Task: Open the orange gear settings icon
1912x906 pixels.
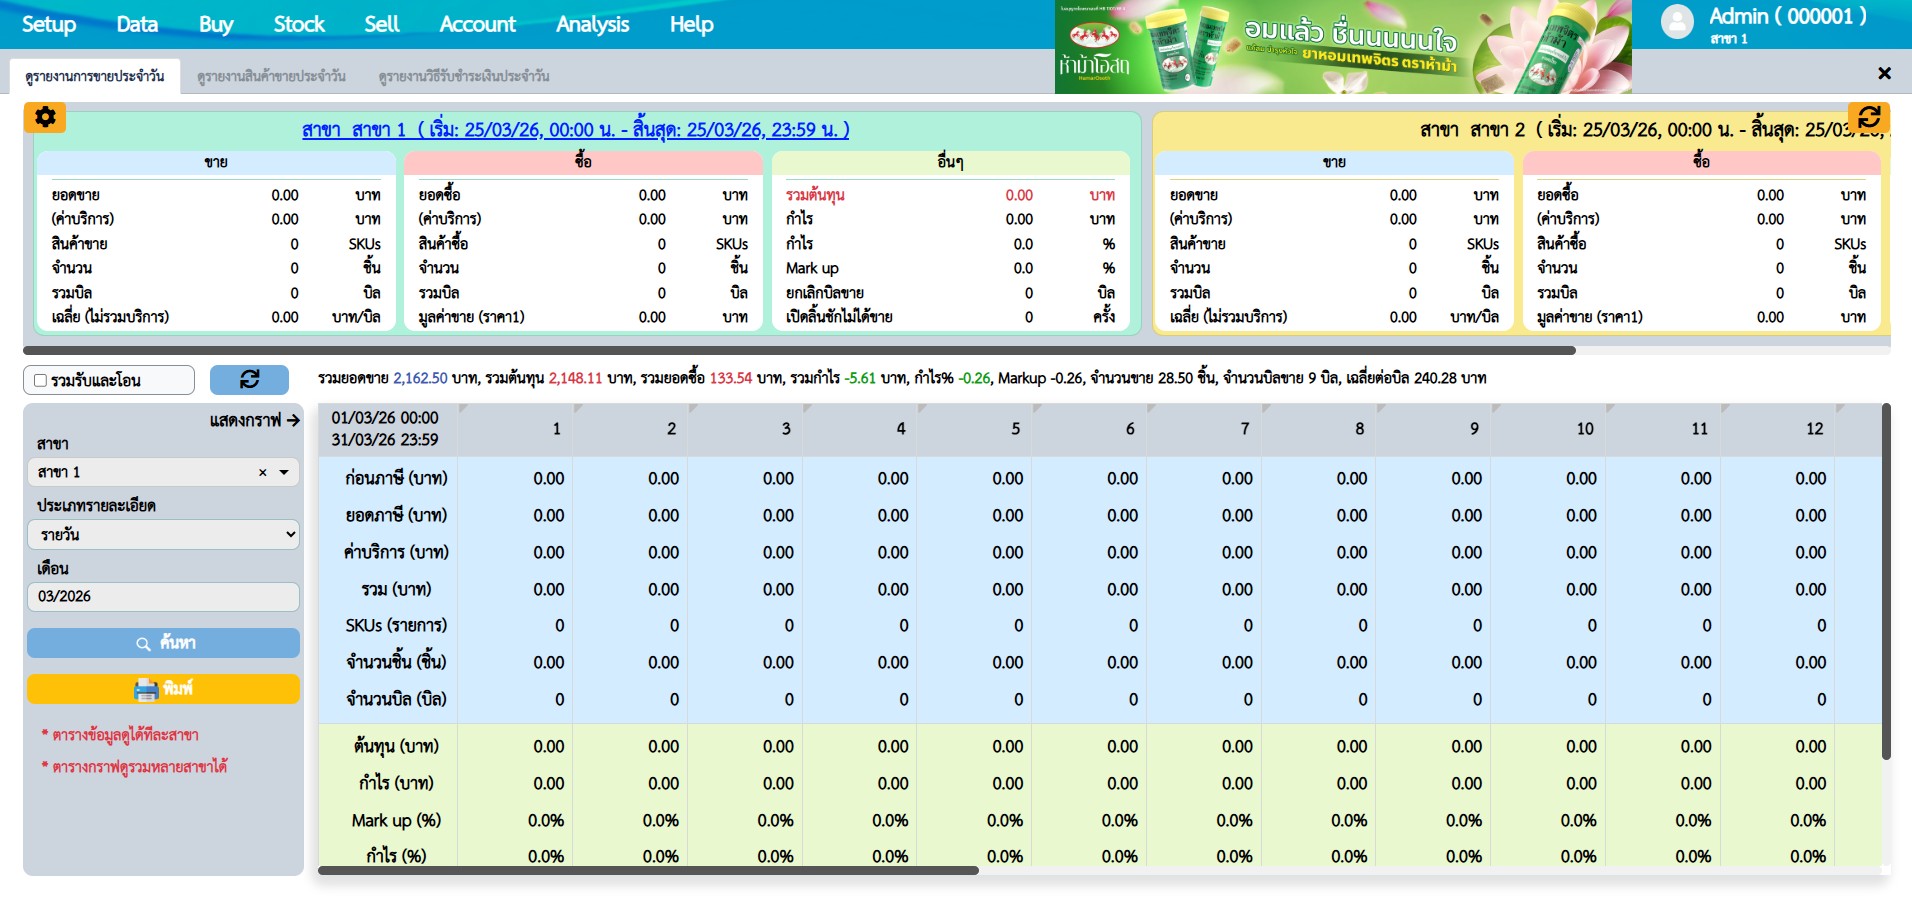Action: 45,118
